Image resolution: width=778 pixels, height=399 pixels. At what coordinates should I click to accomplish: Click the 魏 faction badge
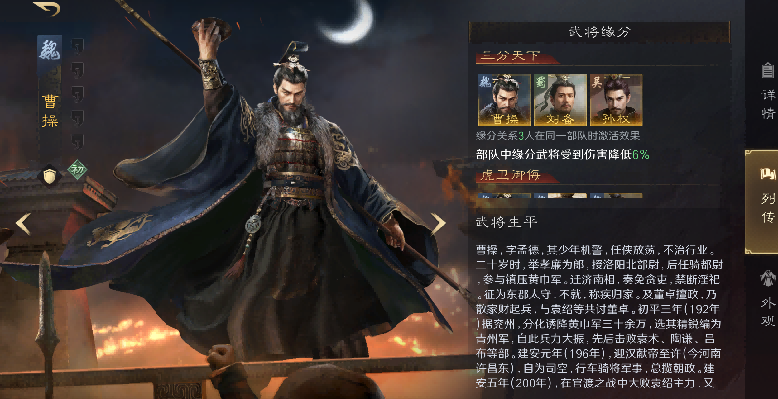[50, 51]
